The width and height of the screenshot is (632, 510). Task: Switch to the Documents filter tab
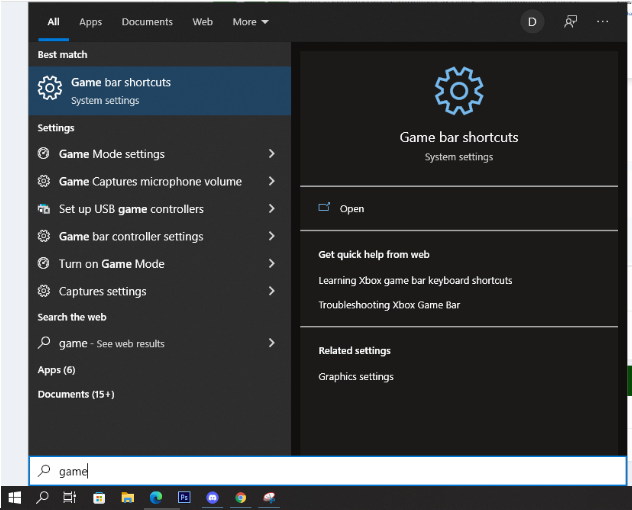[147, 22]
